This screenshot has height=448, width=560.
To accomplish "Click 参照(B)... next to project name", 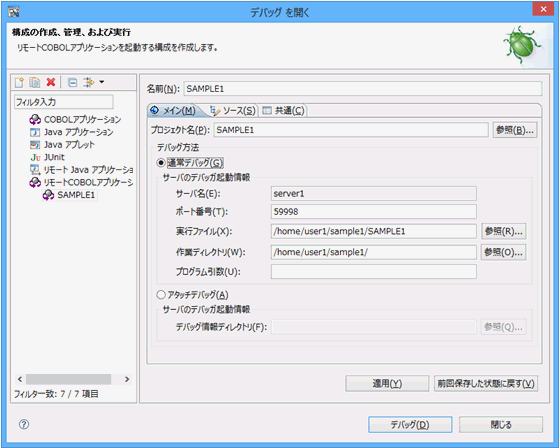I will [x=515, y=130].
